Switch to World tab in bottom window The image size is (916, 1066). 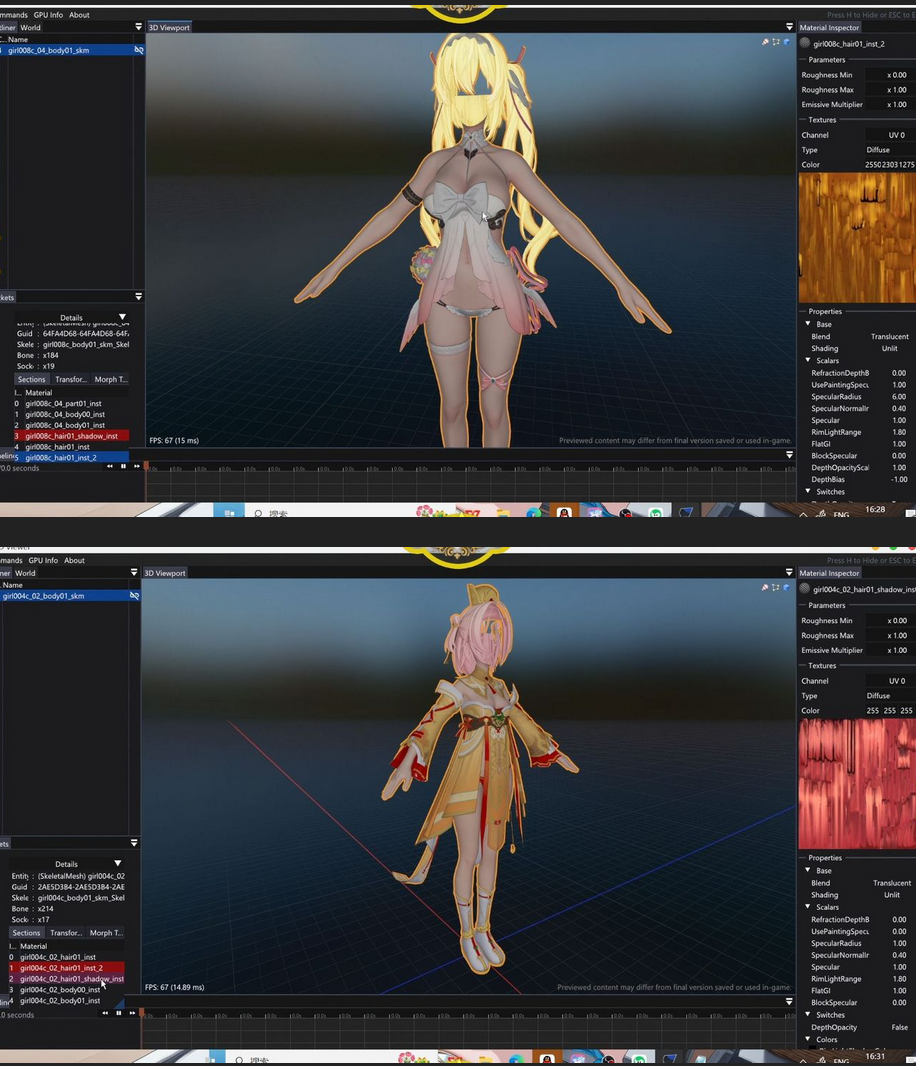(x=25, y=573)
